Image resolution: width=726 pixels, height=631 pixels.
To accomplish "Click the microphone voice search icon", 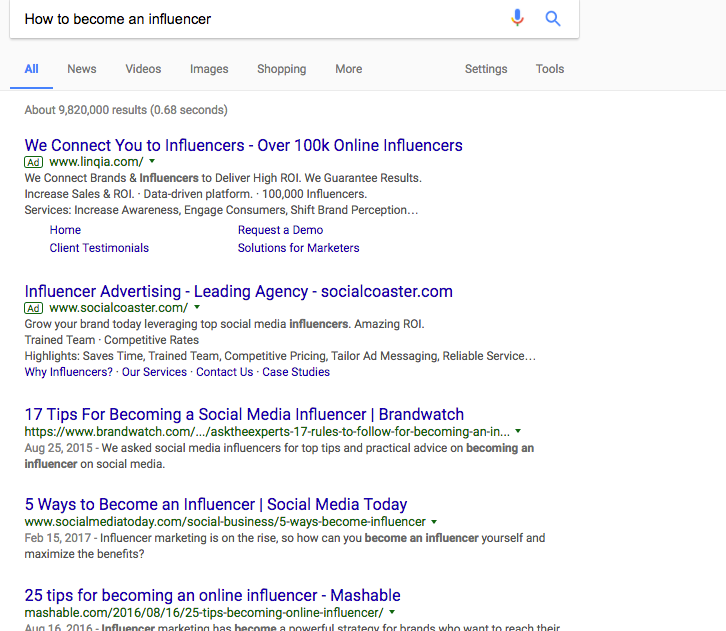I will point(517,18).
